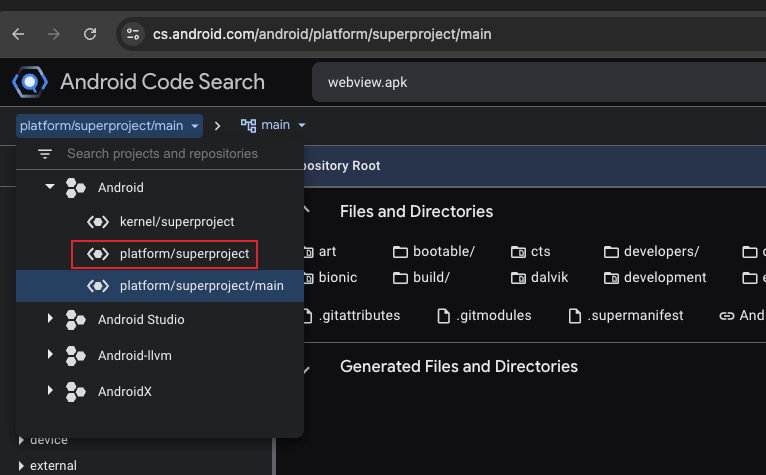
Task: Click the Android Code Search logo icon
Action: tap(30, 82)
